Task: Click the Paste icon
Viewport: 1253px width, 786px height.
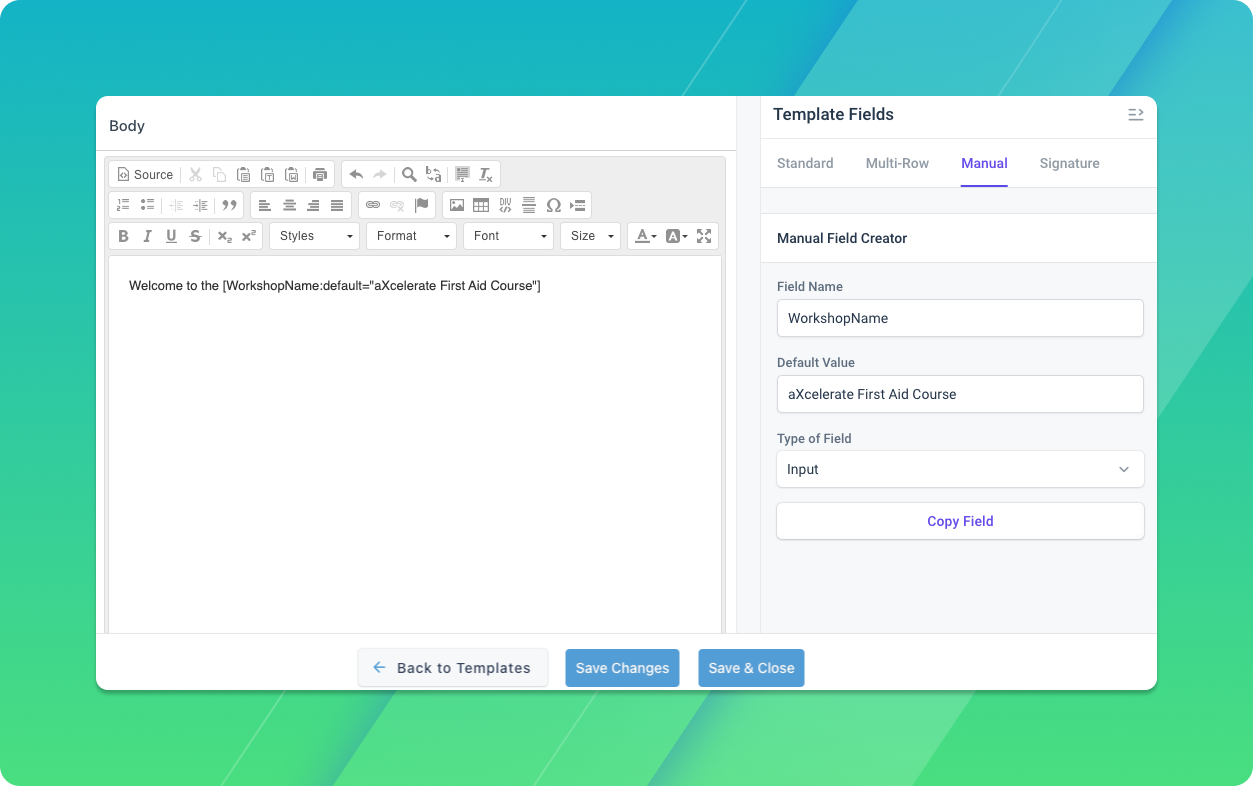Action: coord(244,174)
